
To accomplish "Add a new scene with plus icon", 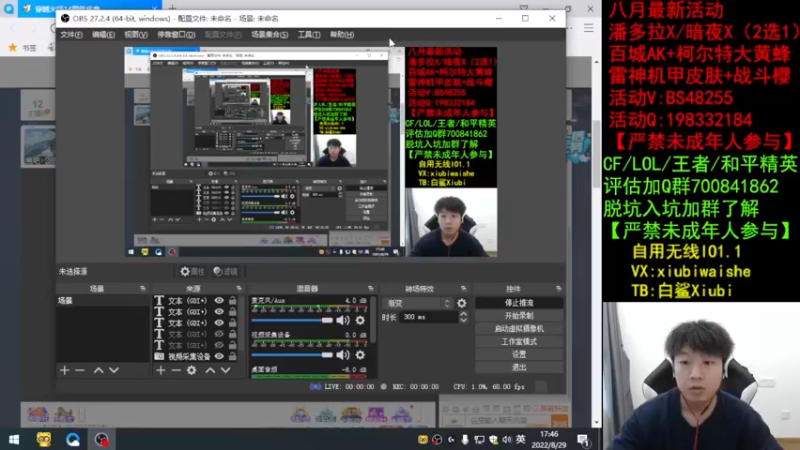I will (64, 370).
